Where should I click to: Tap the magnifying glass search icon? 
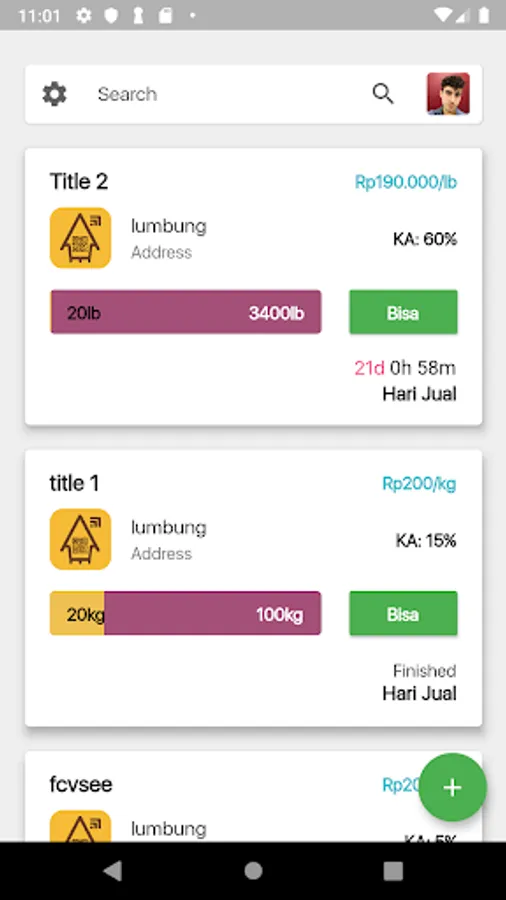pyautogui.click(x=383, y=94)
